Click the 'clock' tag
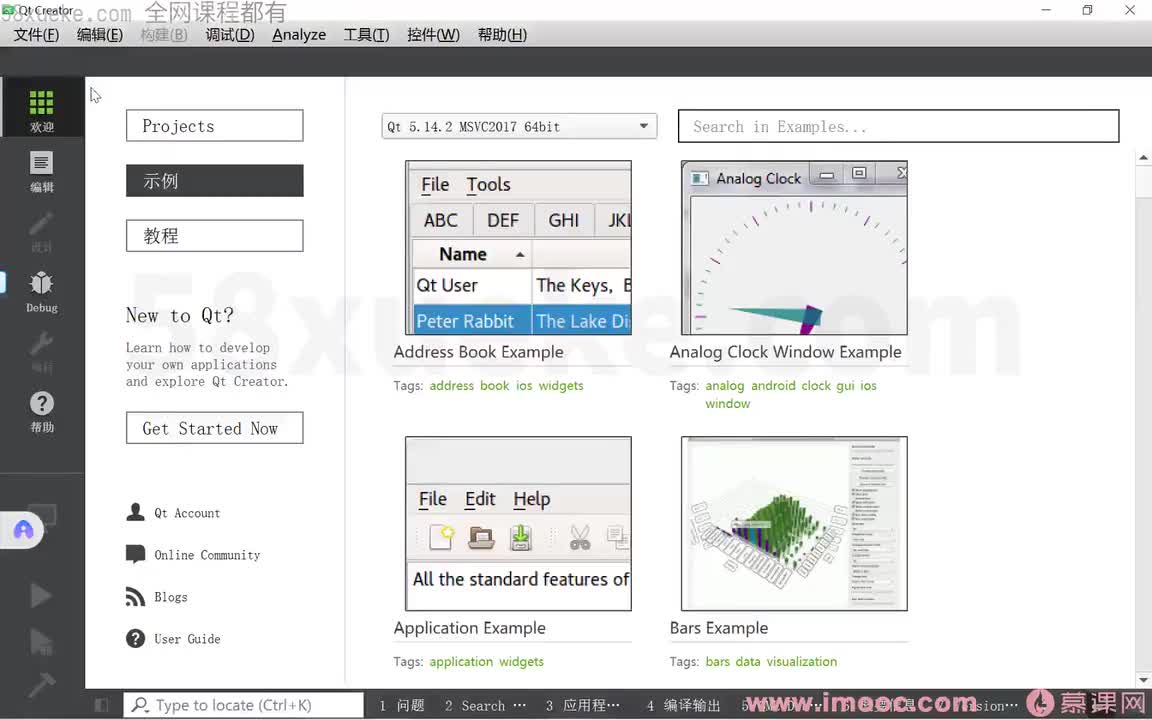Screen dimensions: 1152x720 pyautogui.click(x=816, y=386)
